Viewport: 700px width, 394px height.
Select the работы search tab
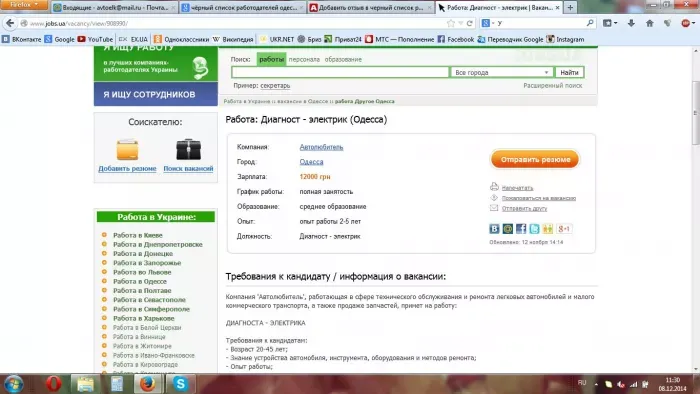[271, 59]
